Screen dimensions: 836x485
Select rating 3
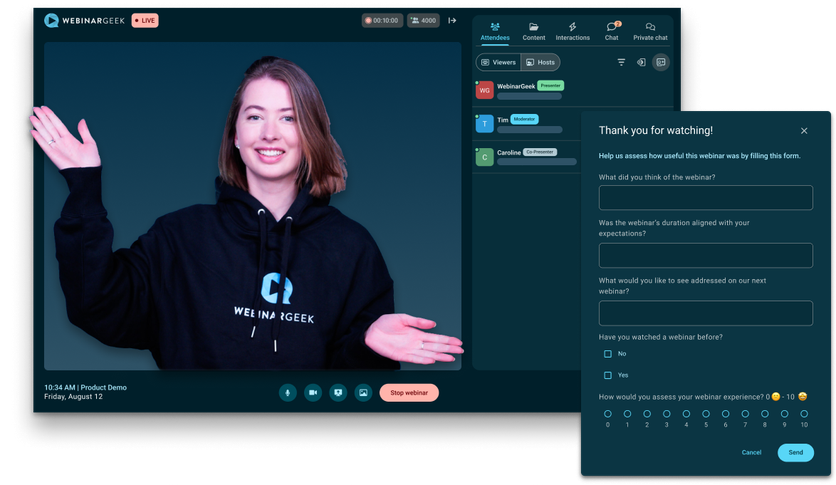point(666,414)
